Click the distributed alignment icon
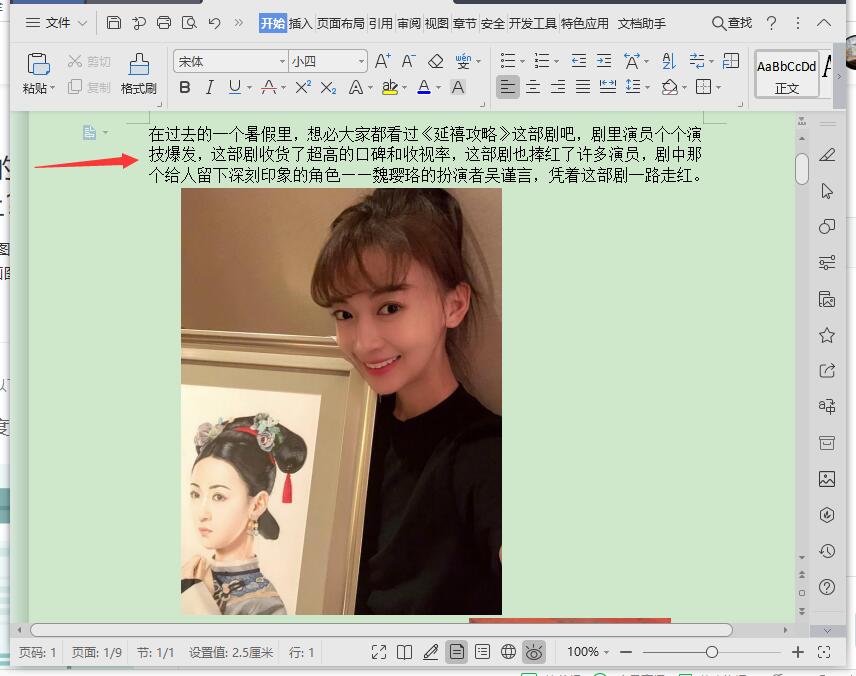Image resolution: width=856 pixels, height=676 pixels. tap(608, 87)
